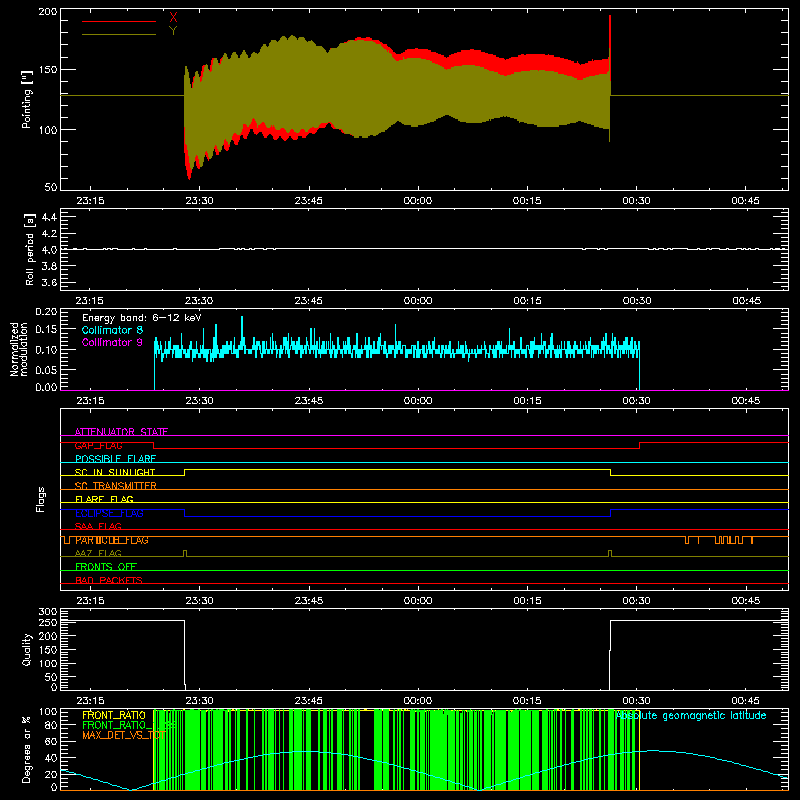Click the 300 tick on Quality axis
This screenshot has width=800, height=800.
pos(48,612)
